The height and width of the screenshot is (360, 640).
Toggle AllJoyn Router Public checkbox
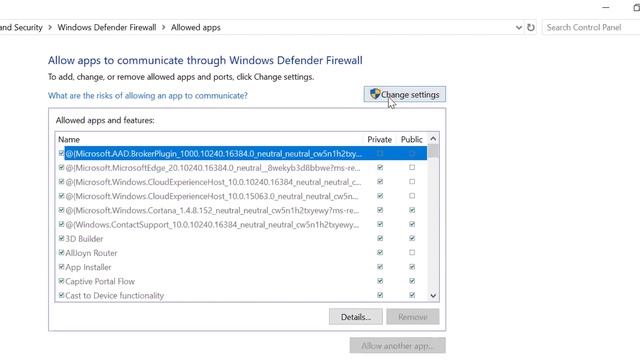(x=412, y=253)
